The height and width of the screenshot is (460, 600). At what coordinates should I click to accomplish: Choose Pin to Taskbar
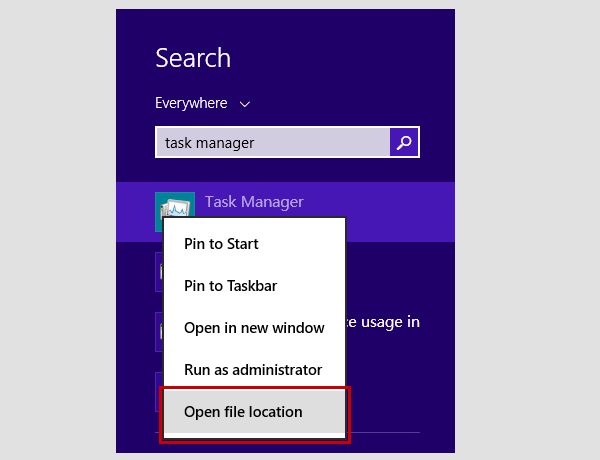254,286
